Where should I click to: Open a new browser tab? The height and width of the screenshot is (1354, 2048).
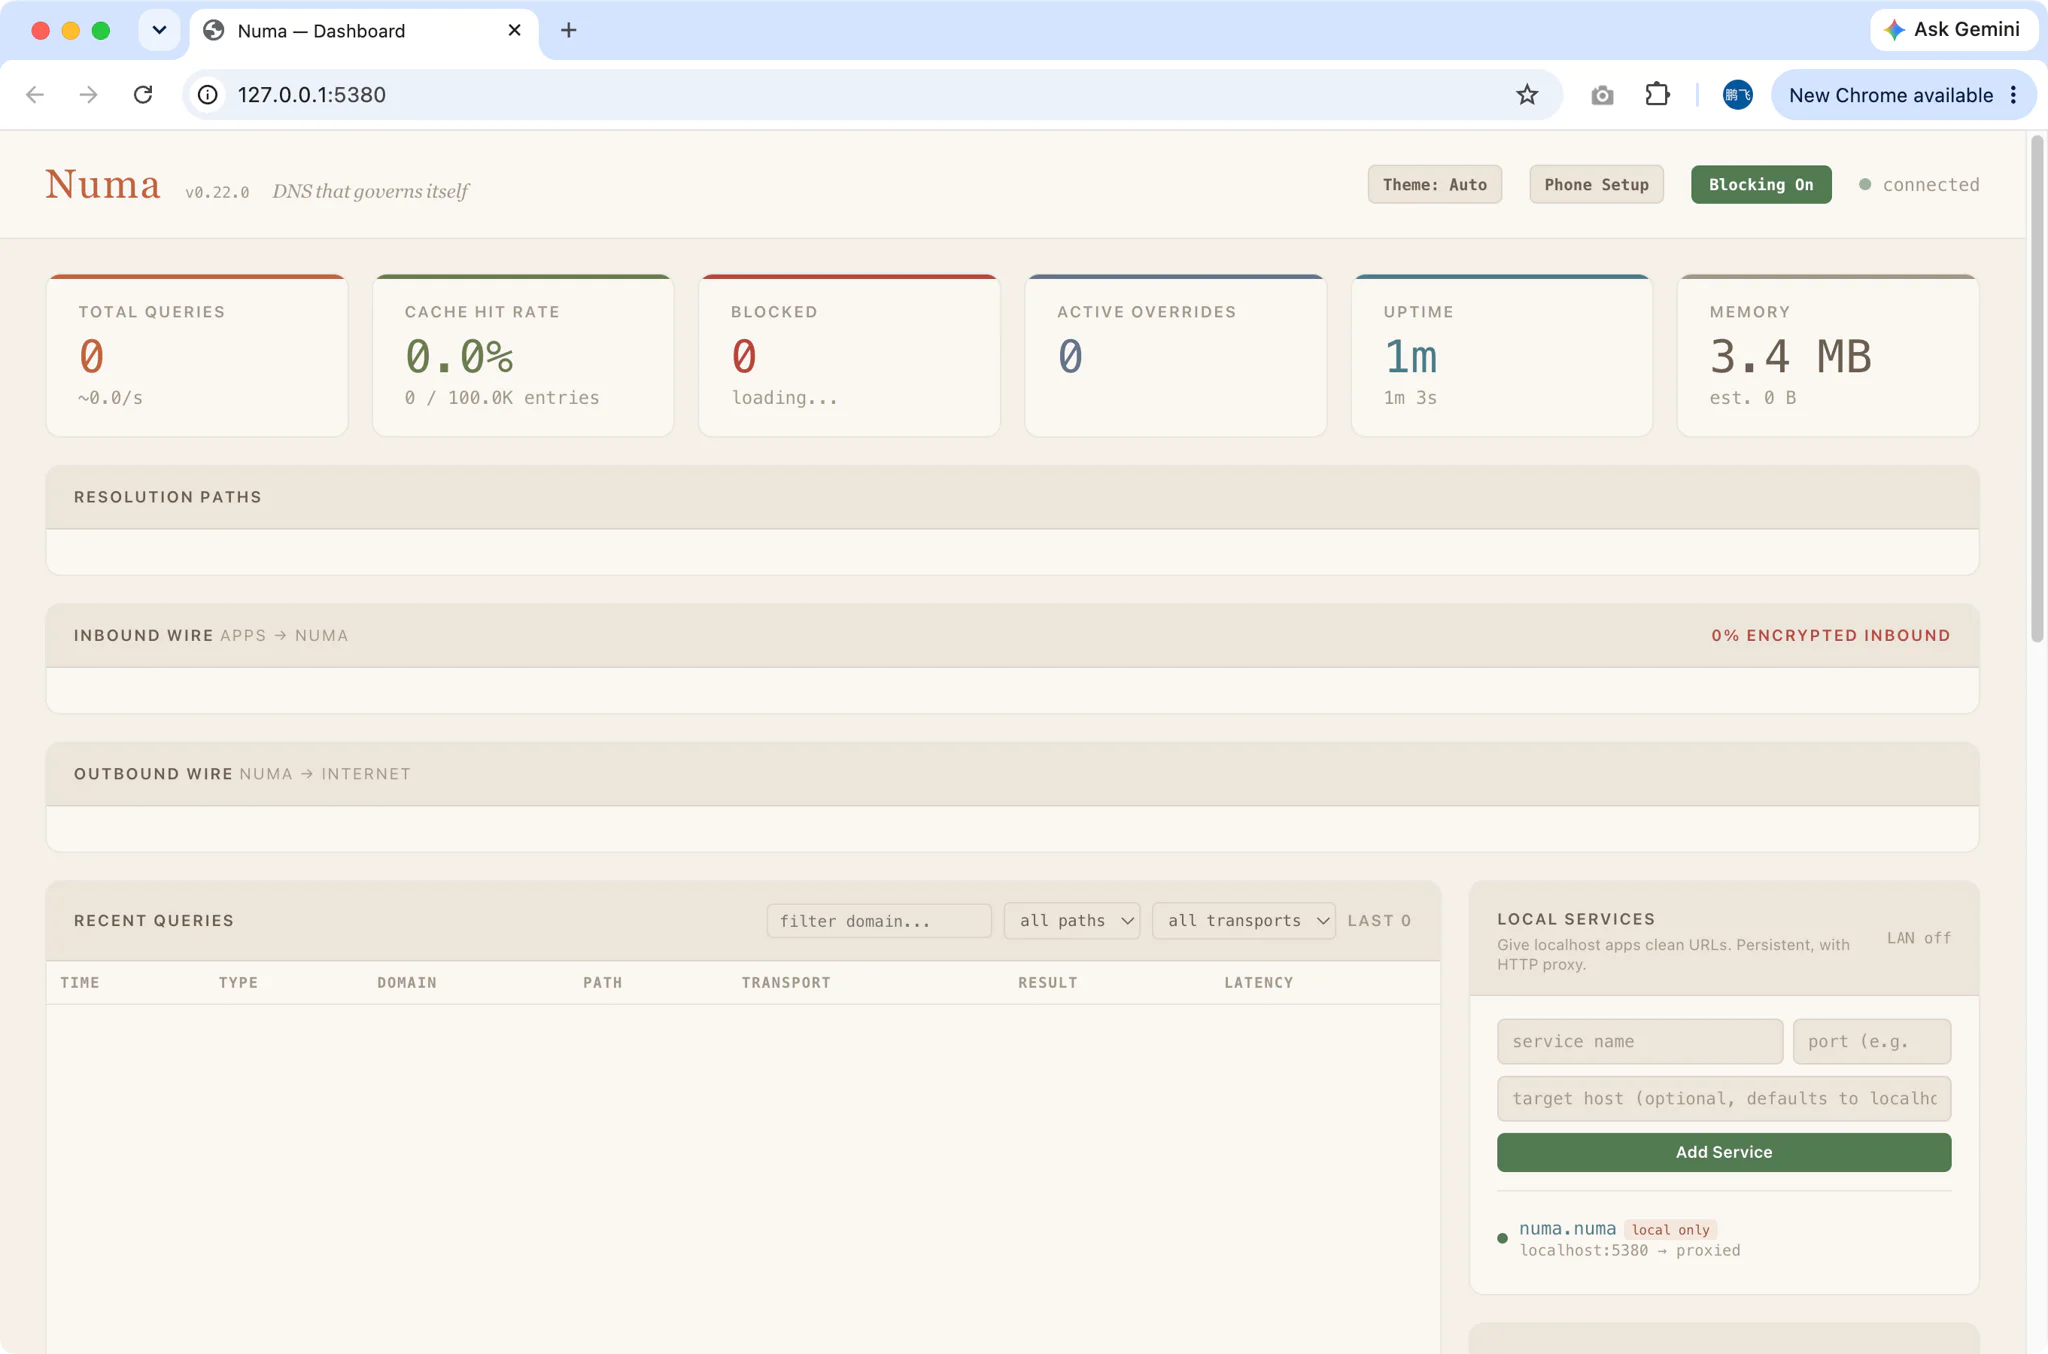568,30
